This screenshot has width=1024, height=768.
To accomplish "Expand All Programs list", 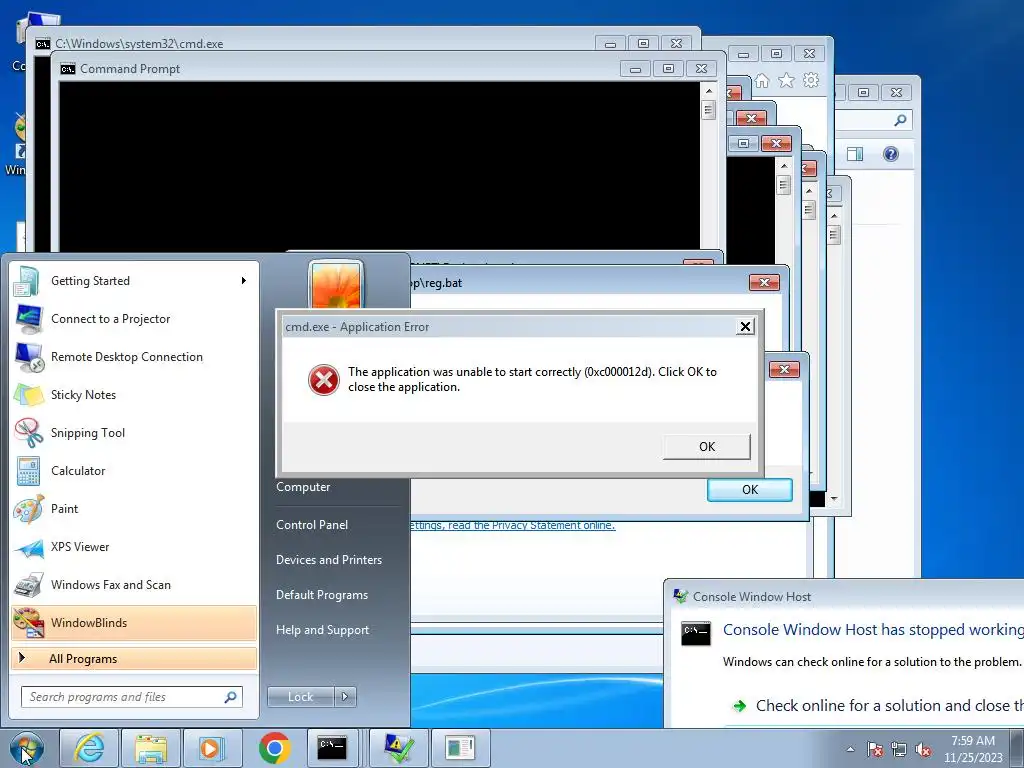I will (x=134, y=658).
